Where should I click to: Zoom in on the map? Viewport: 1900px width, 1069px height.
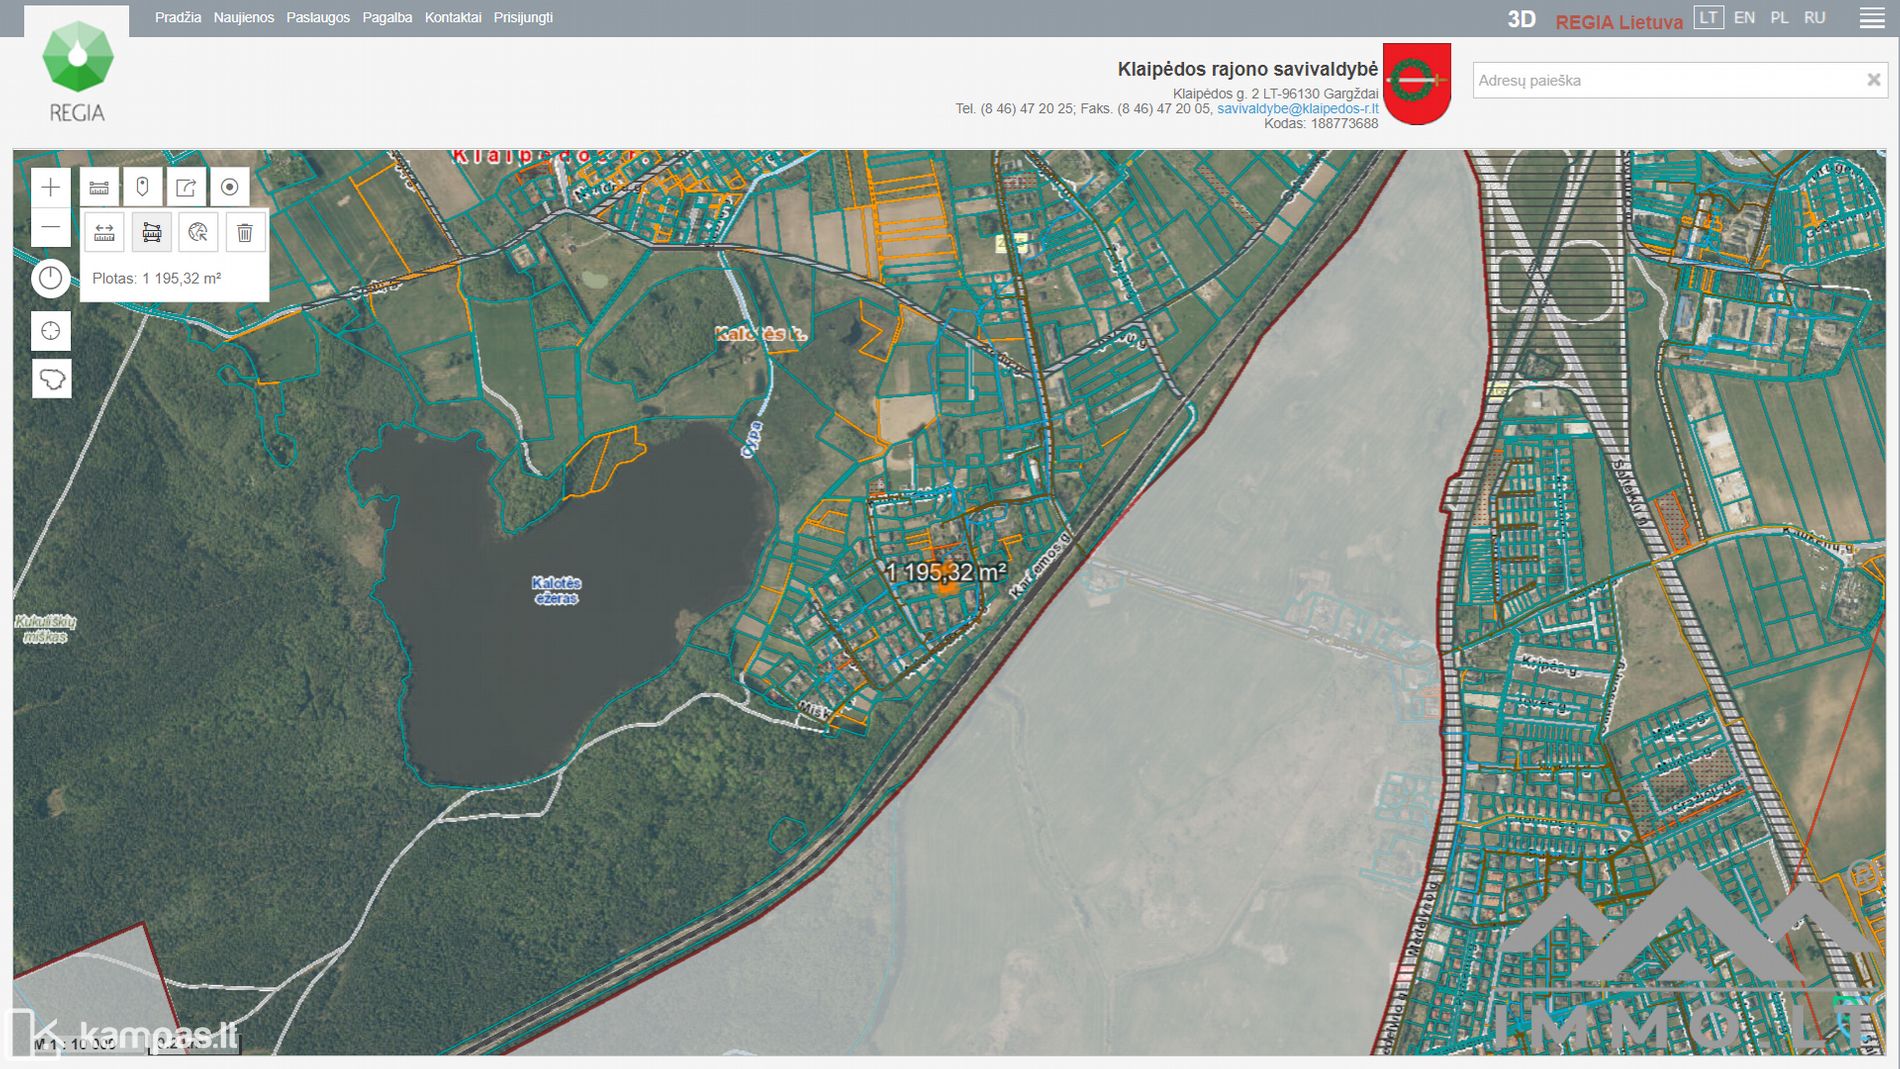[50, 187]
